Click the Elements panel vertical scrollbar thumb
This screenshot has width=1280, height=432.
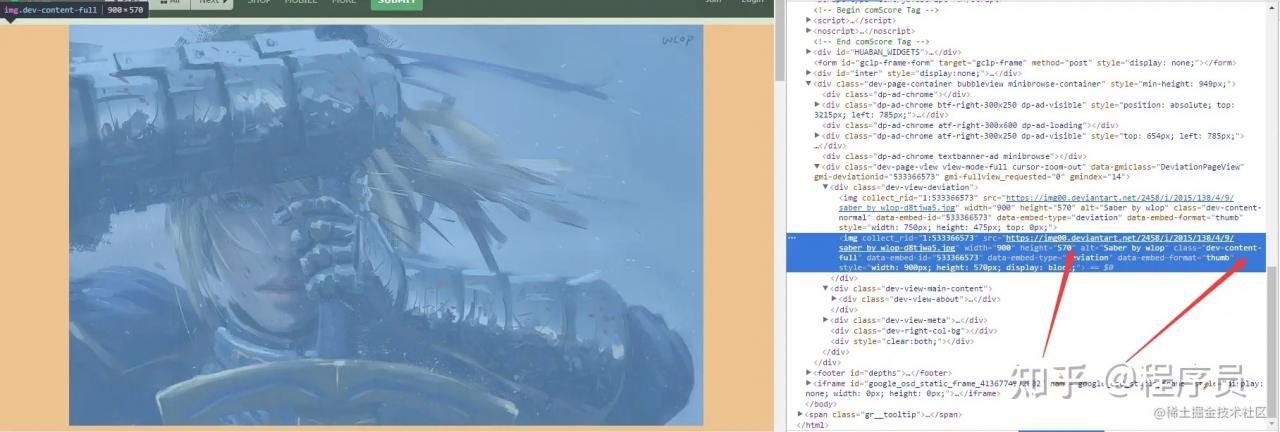(1273, 343)
